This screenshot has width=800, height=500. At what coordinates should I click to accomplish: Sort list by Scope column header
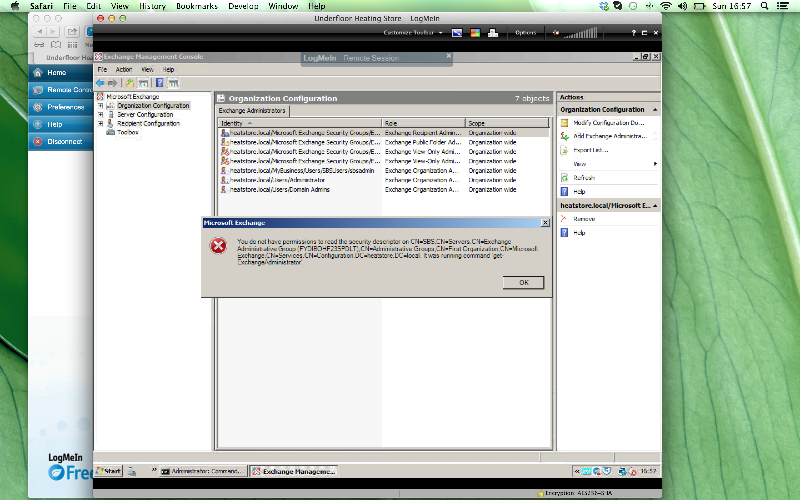pos(507,123)
